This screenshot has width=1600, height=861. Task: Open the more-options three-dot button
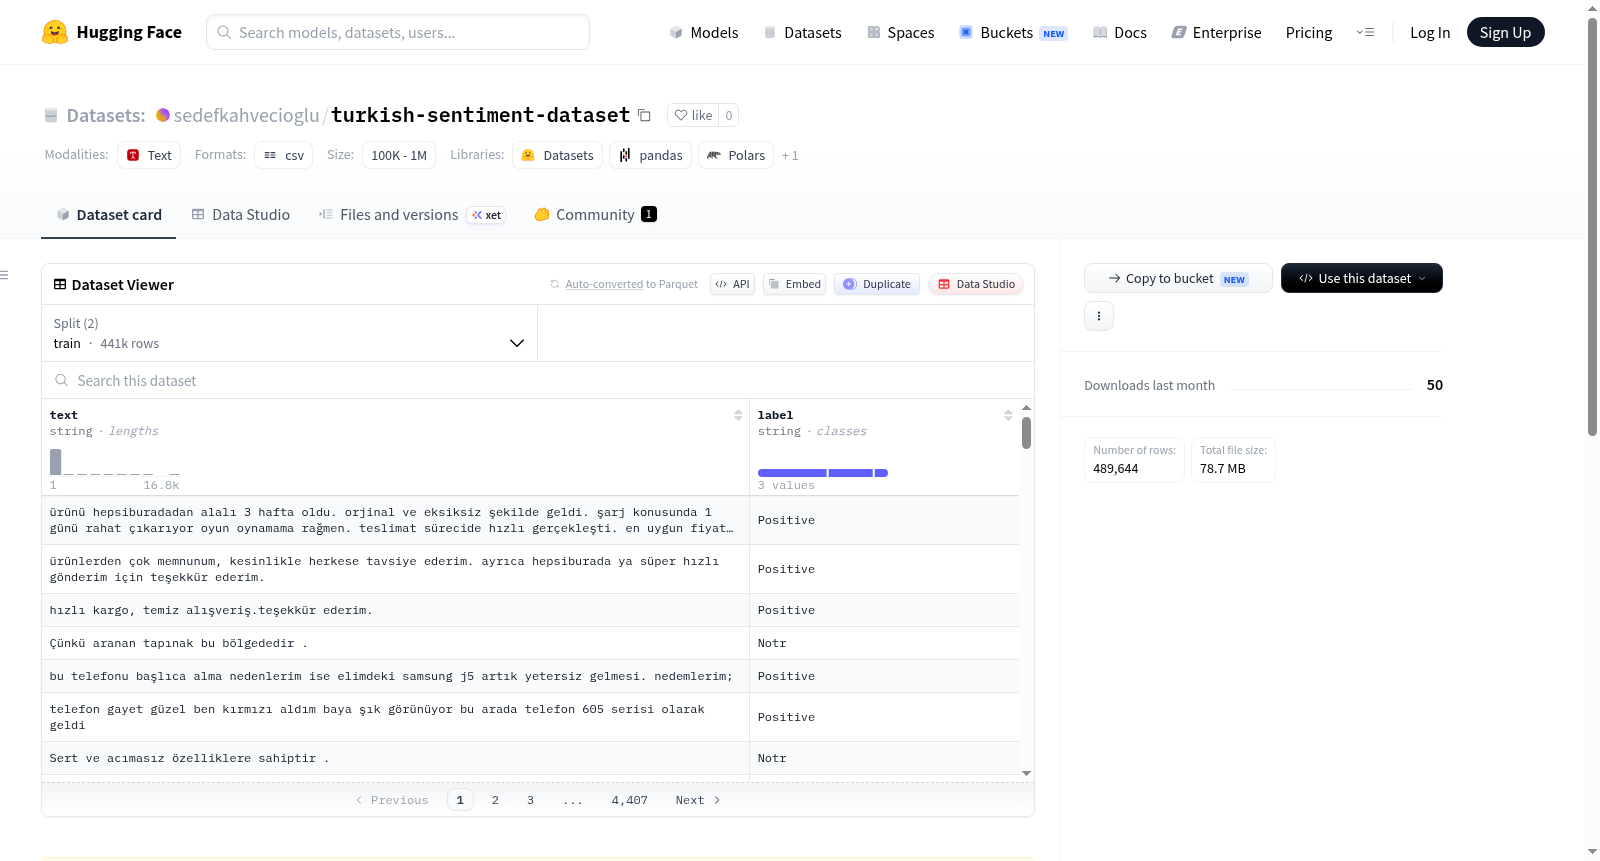click(x=1099, y=316)
